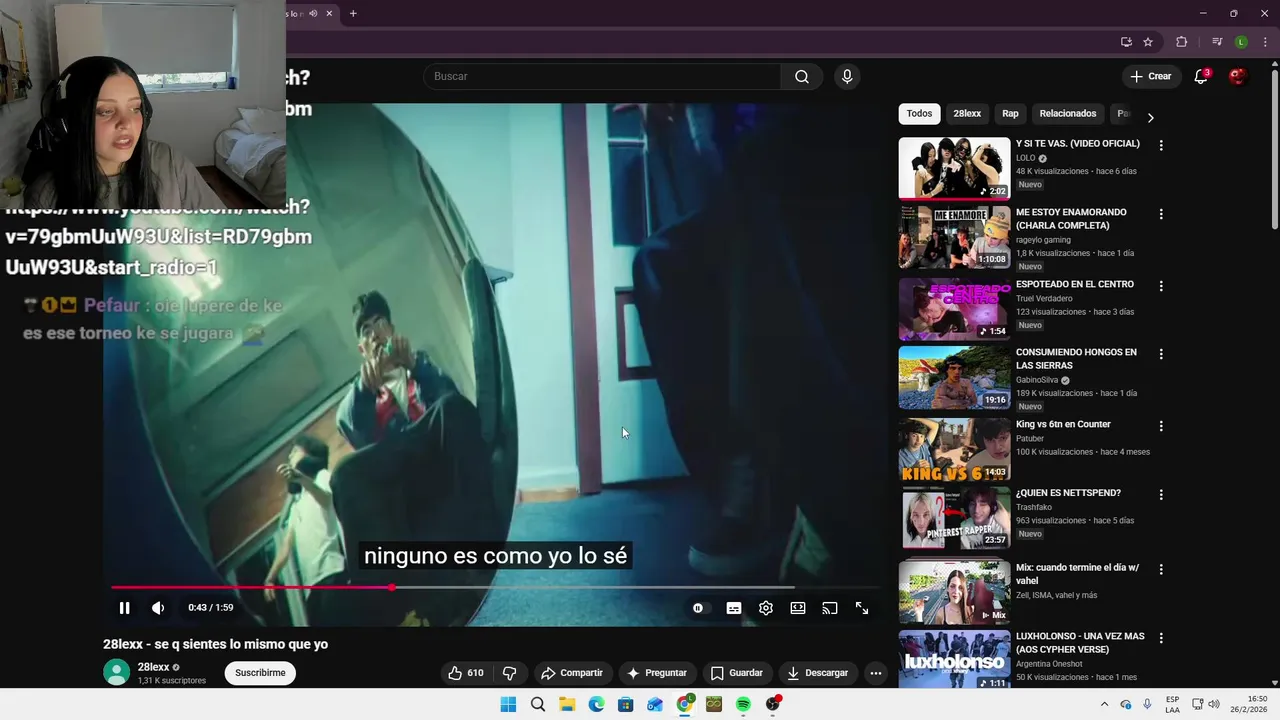Click the video progress bar scrubber
This screenshot has width=1280, height=720.
pyautogui.click(x=392, y=587)
